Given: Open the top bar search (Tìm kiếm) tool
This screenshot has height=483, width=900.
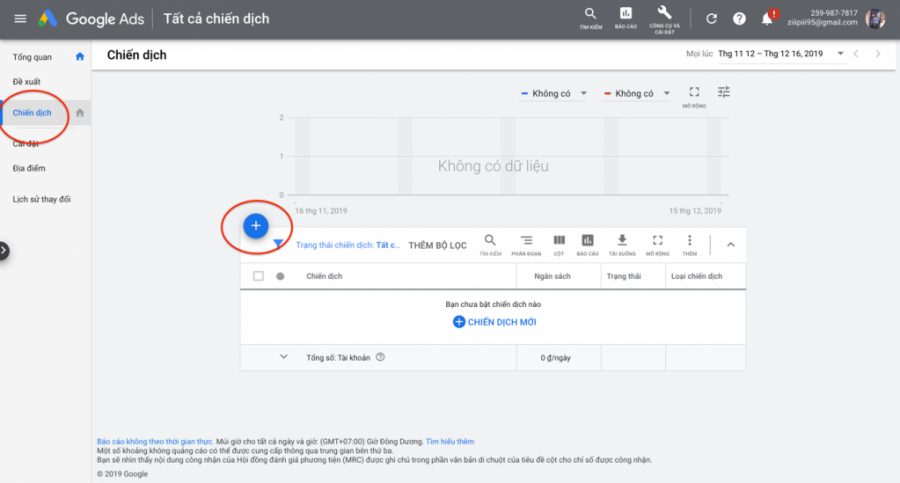Looking at the screenshot, I should tap(590, 18).
